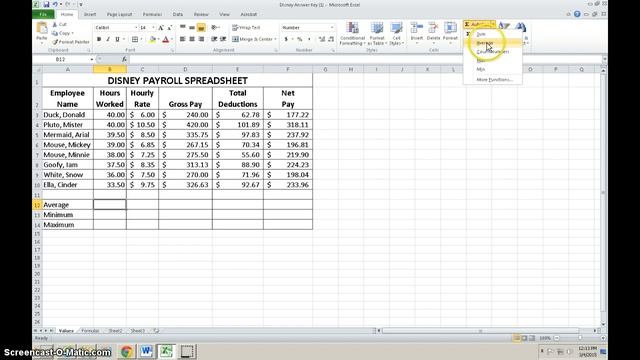Toggle underline formatting
Screen dimensions: 640x360
point(117,39)
